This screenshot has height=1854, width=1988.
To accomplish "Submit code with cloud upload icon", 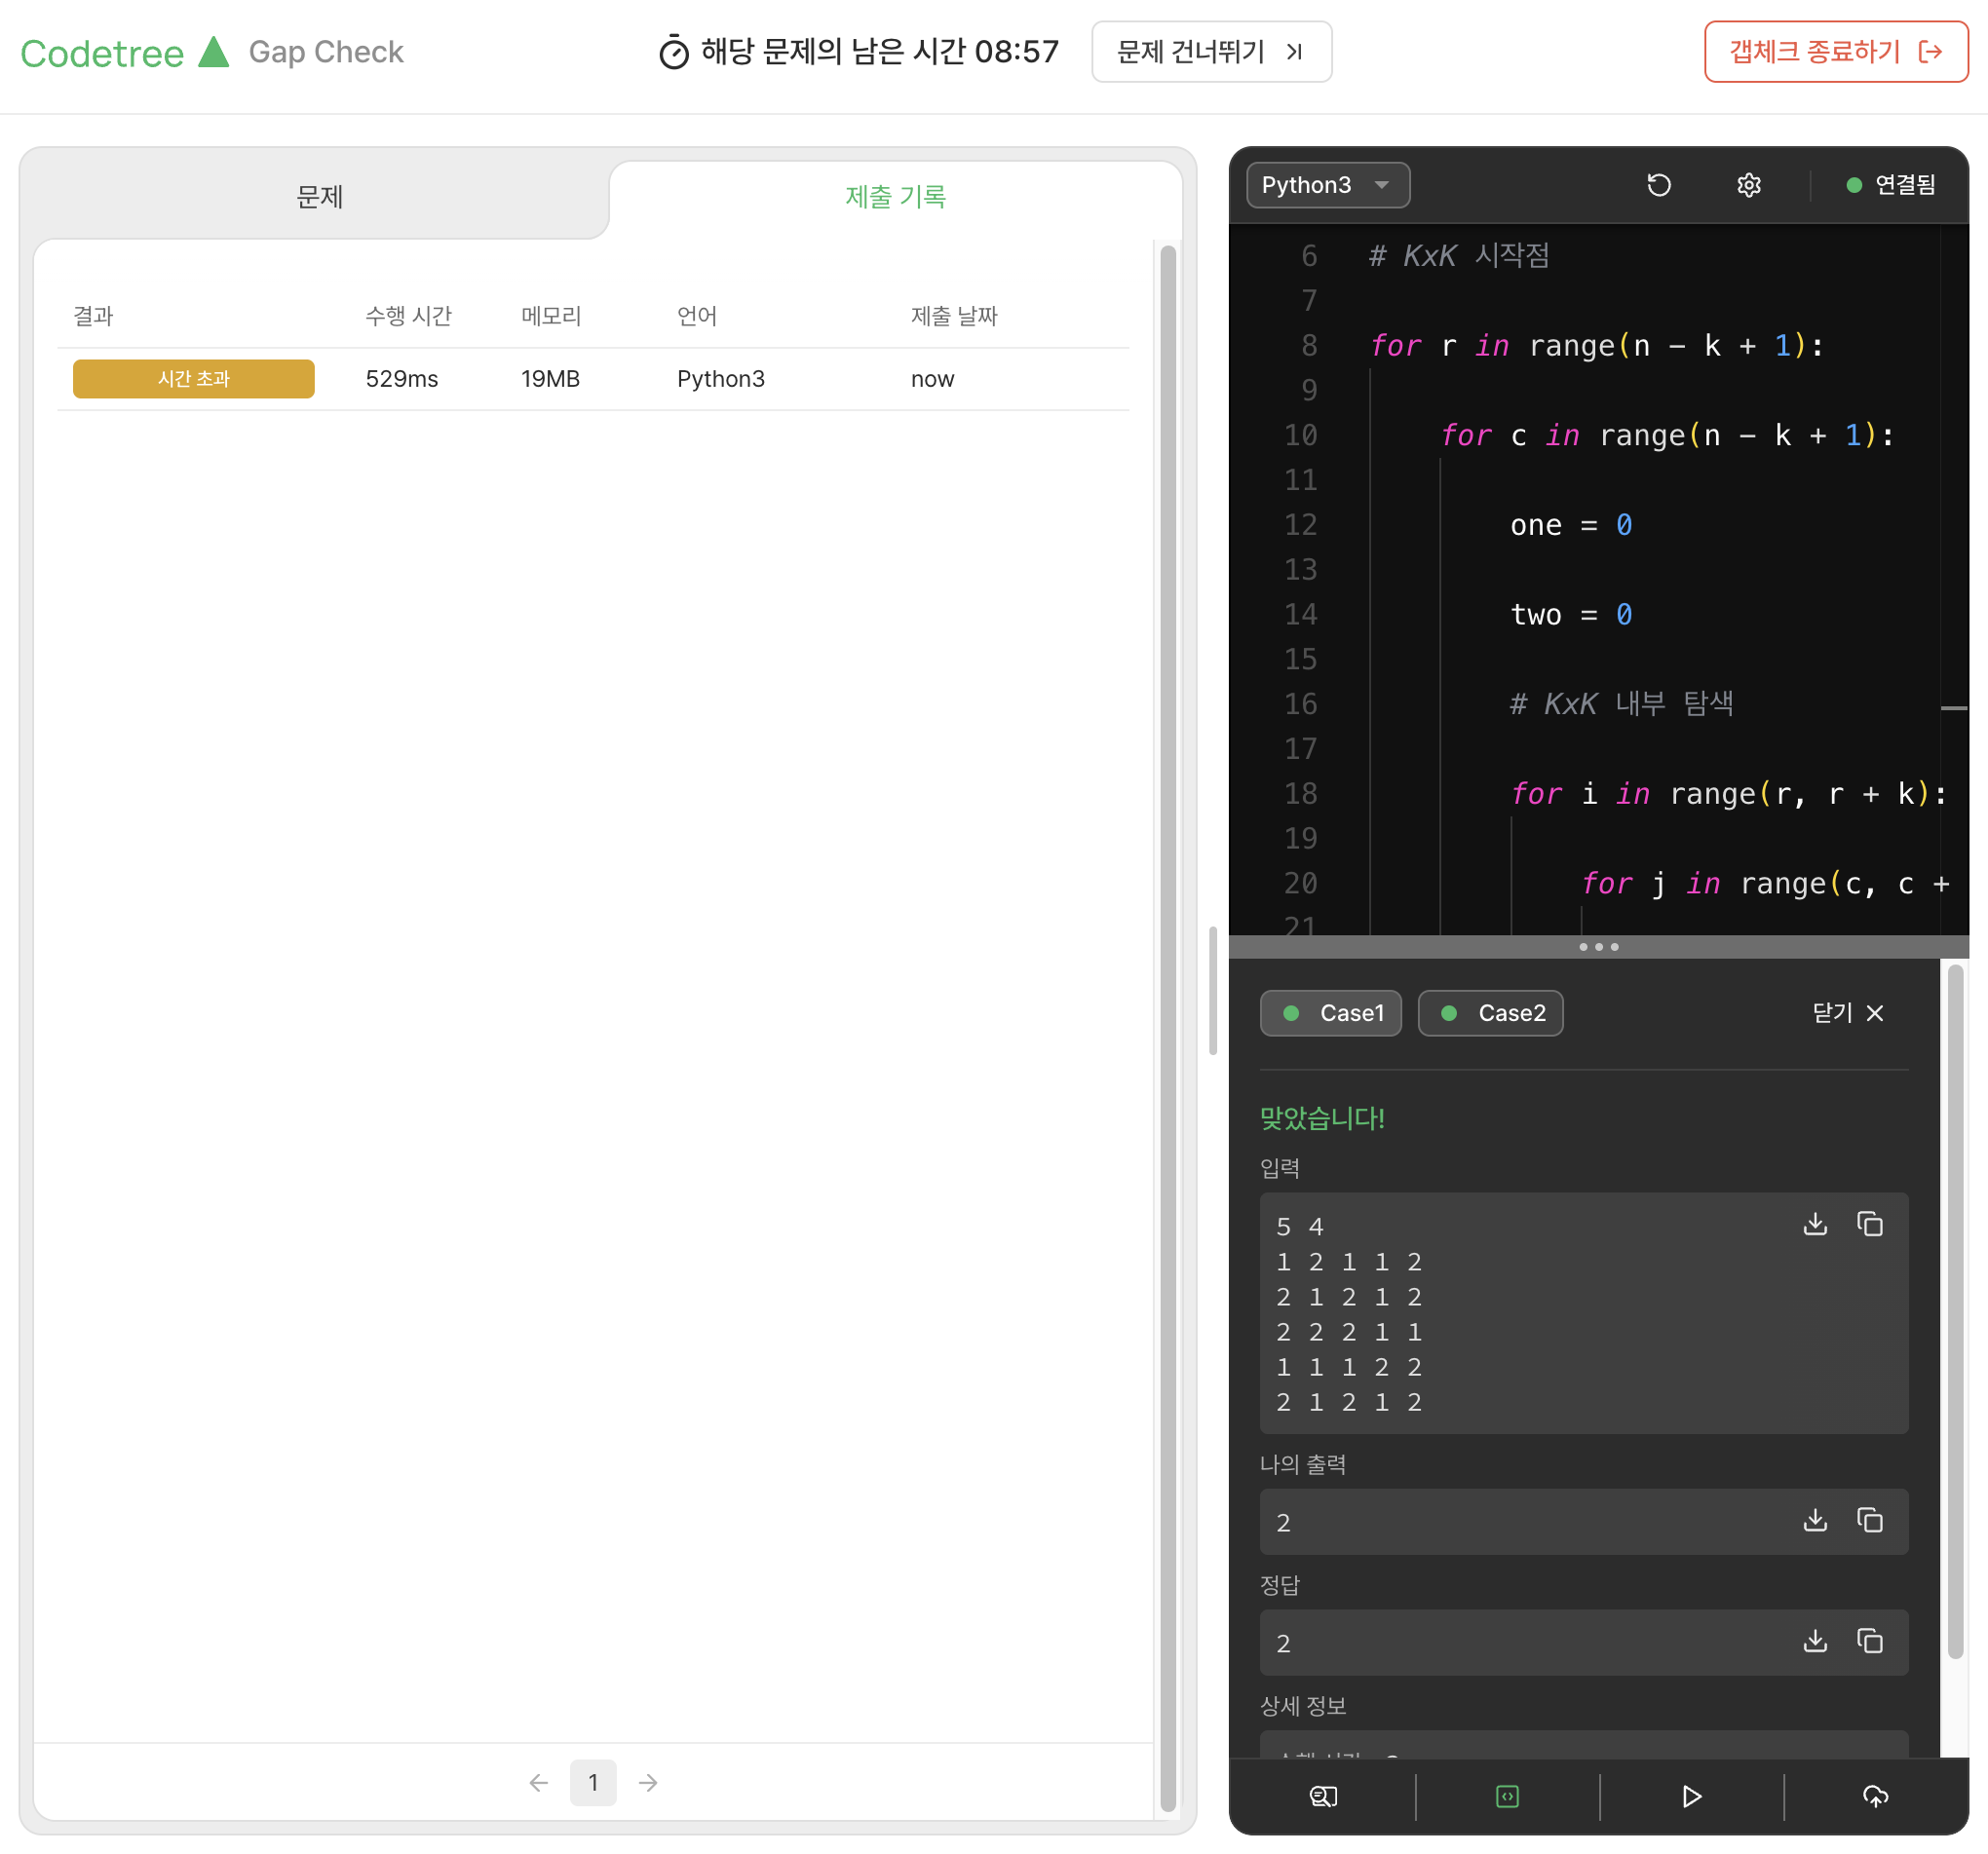I will point(1876,1797).
